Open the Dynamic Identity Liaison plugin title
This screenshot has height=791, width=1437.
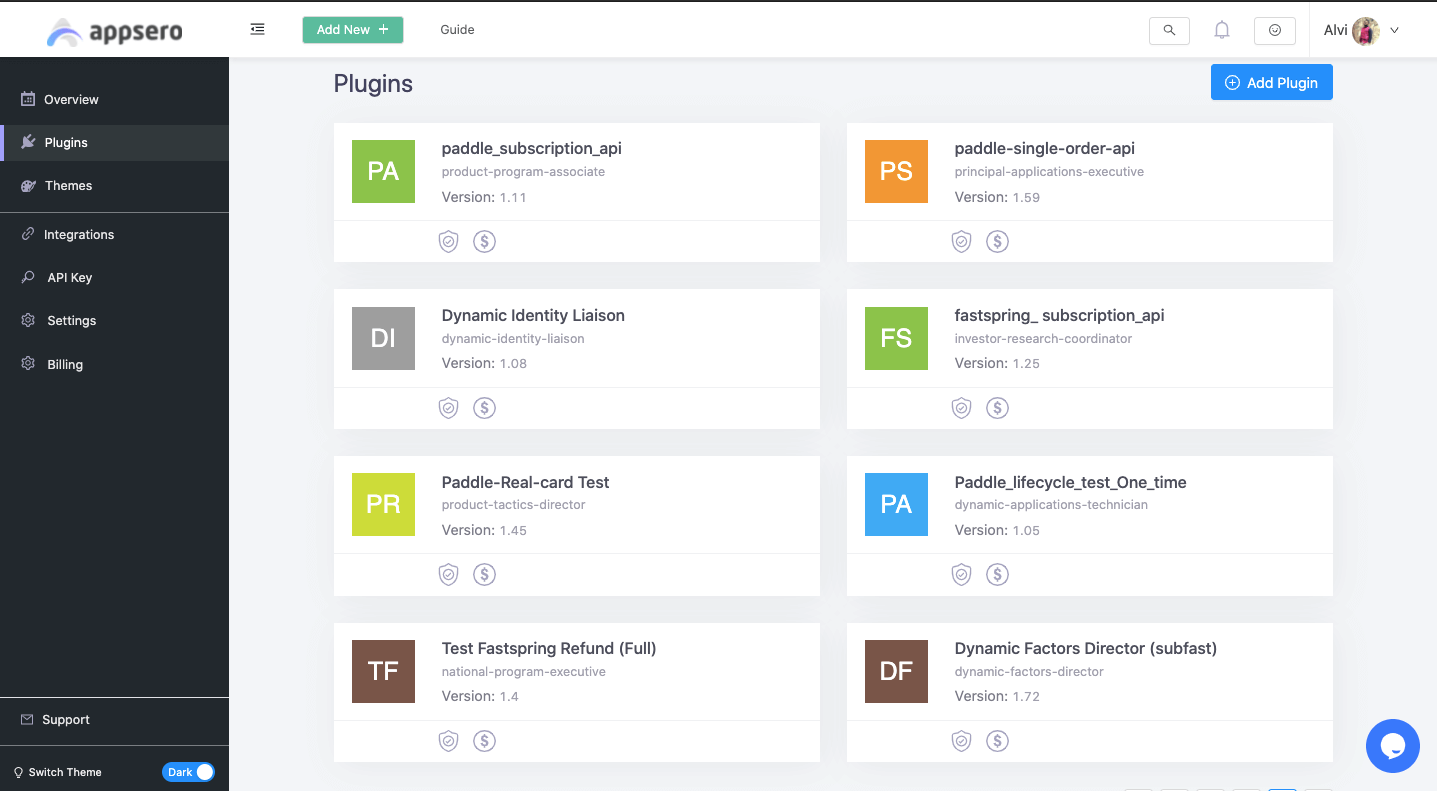[533, 315]
